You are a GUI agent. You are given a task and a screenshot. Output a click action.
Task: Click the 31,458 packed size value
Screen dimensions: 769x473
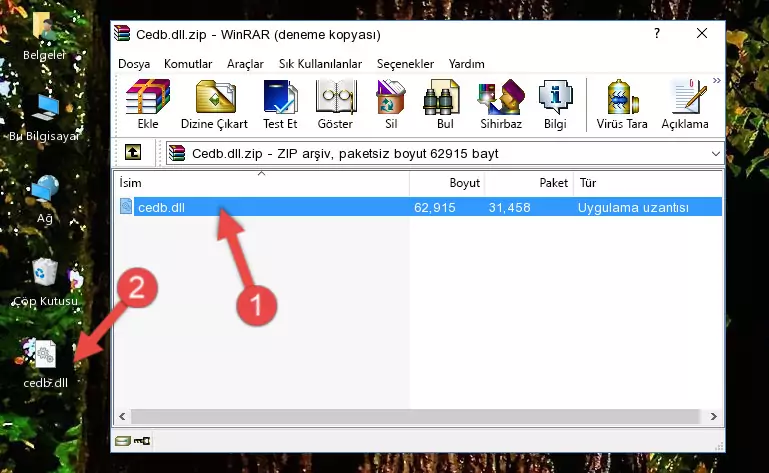509,208
